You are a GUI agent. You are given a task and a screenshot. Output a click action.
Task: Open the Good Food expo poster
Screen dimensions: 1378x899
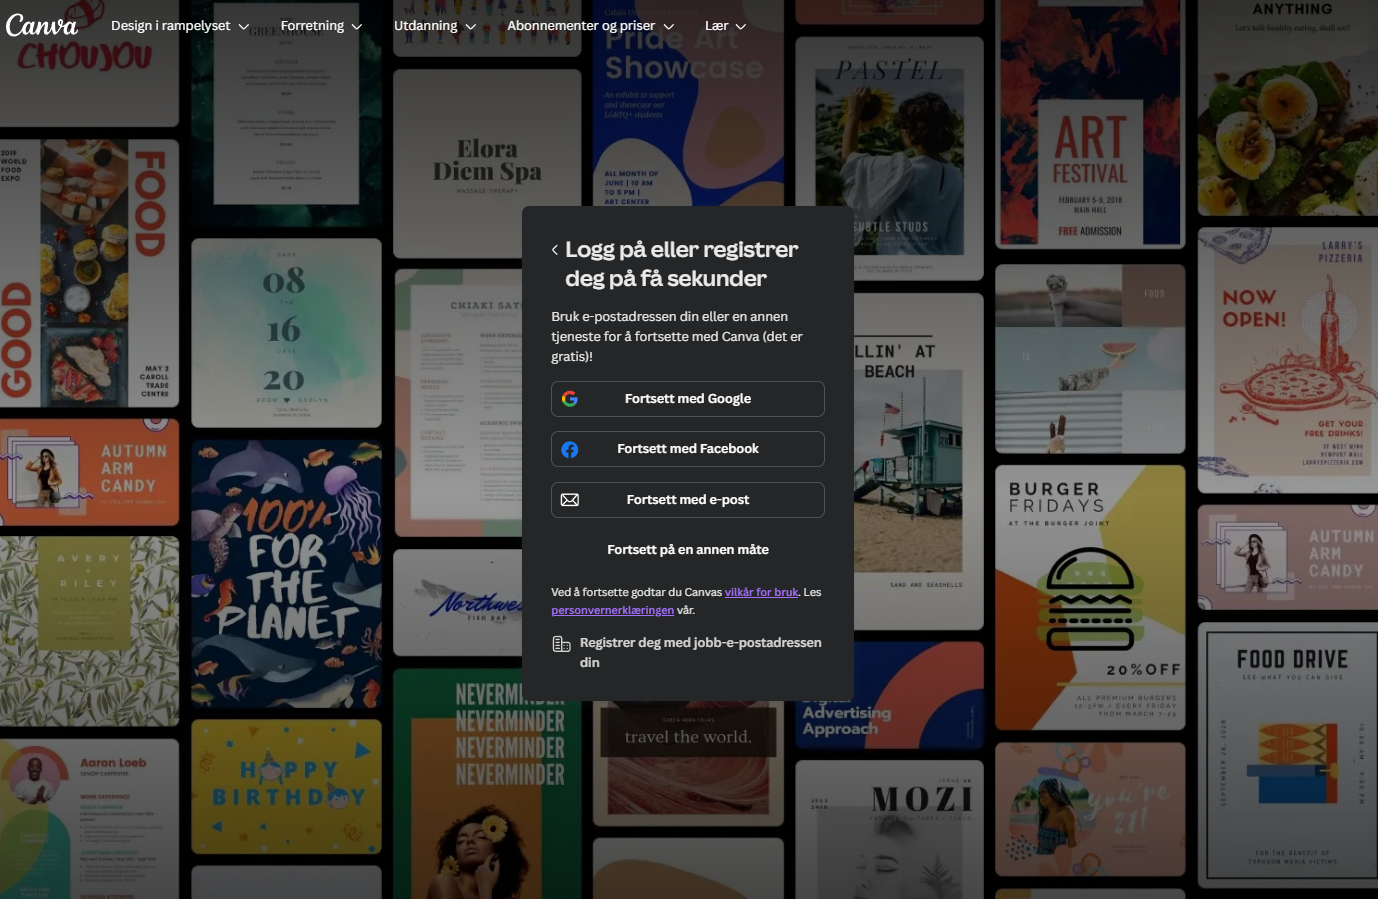[x=89, y=273]
